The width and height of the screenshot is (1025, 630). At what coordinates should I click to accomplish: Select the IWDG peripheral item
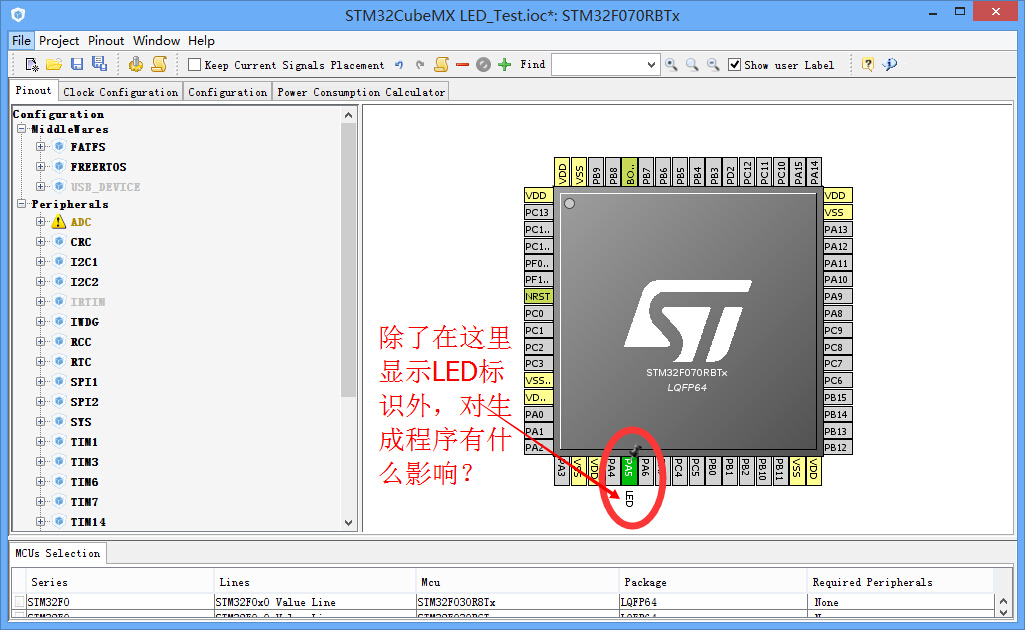(84, 322)
